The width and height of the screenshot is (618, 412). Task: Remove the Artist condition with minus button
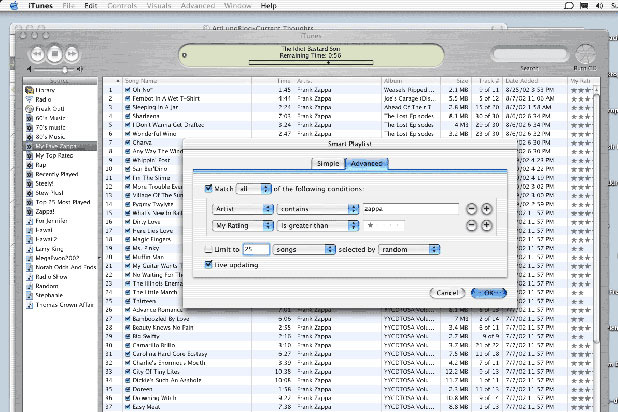point(470,208)
